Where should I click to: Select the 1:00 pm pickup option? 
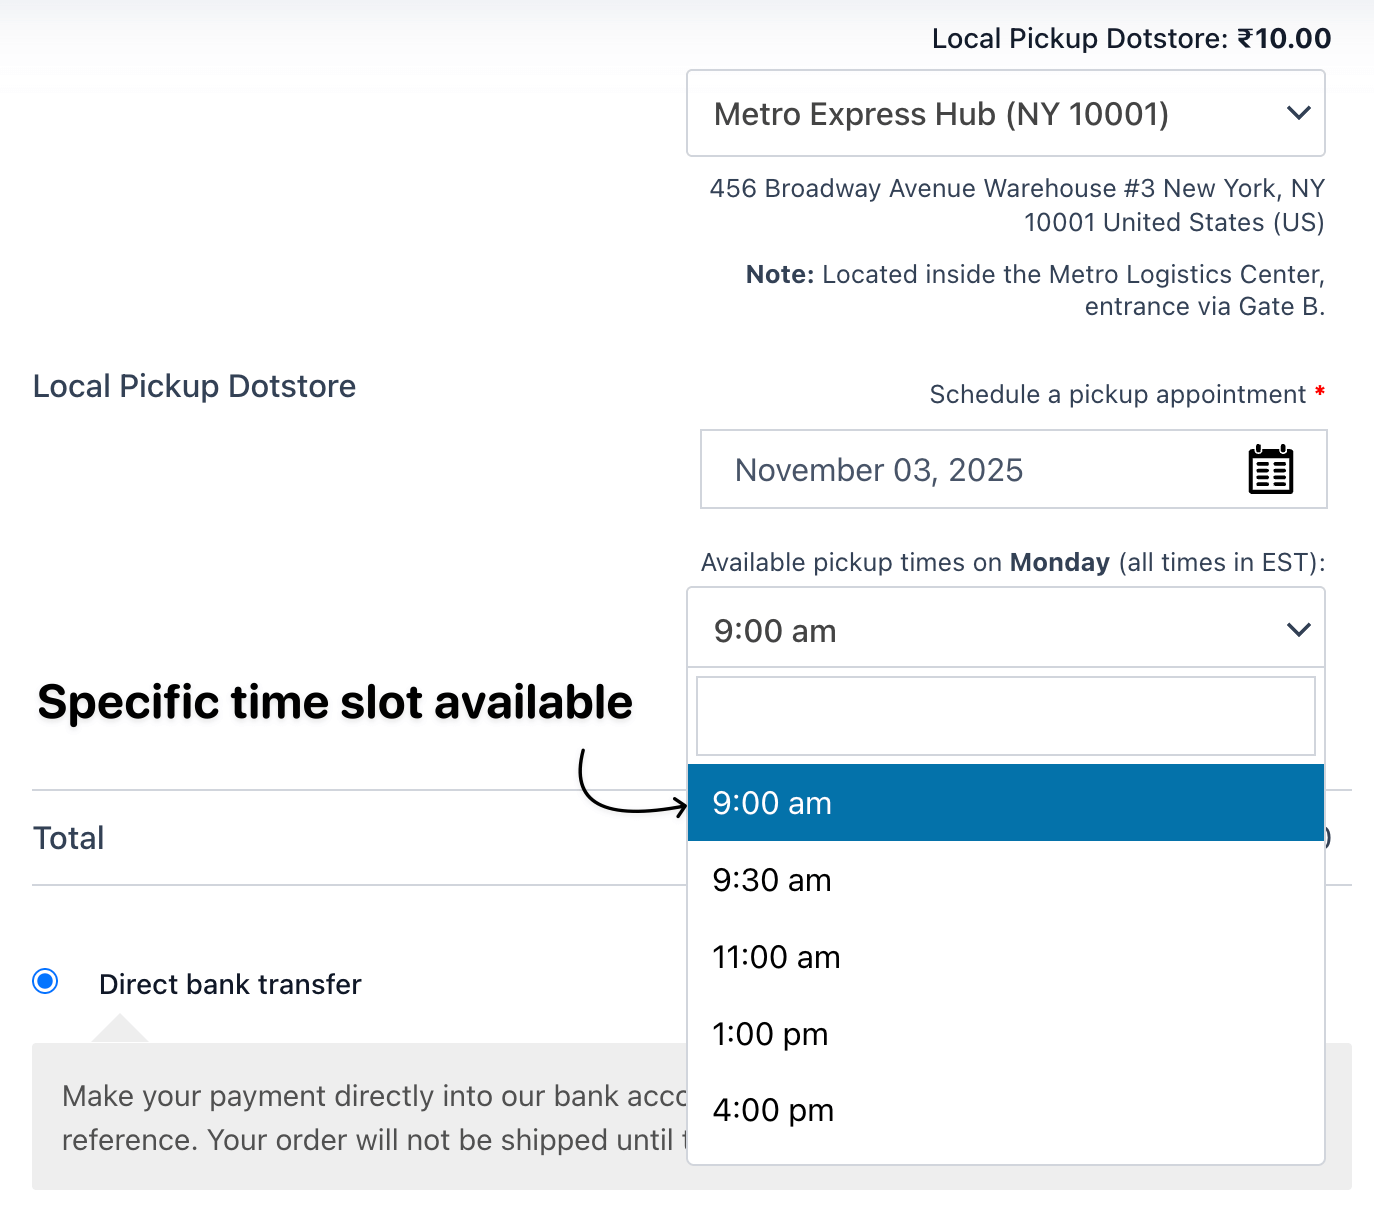pos(1005,1034)
